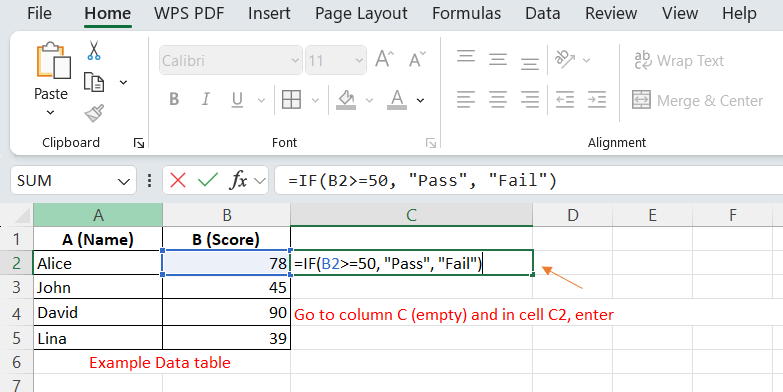The height and width of the screenshot is (392, 783).
Task: Click the Font Color A icon
Action: (397, 99)
